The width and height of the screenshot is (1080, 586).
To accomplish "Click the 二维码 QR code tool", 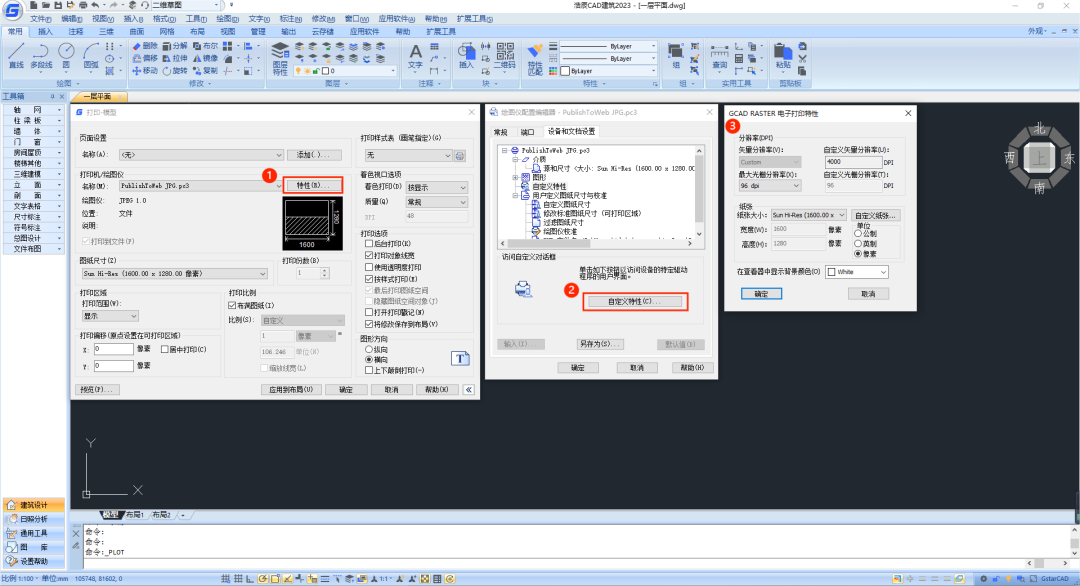I will (x=505, y=56).
